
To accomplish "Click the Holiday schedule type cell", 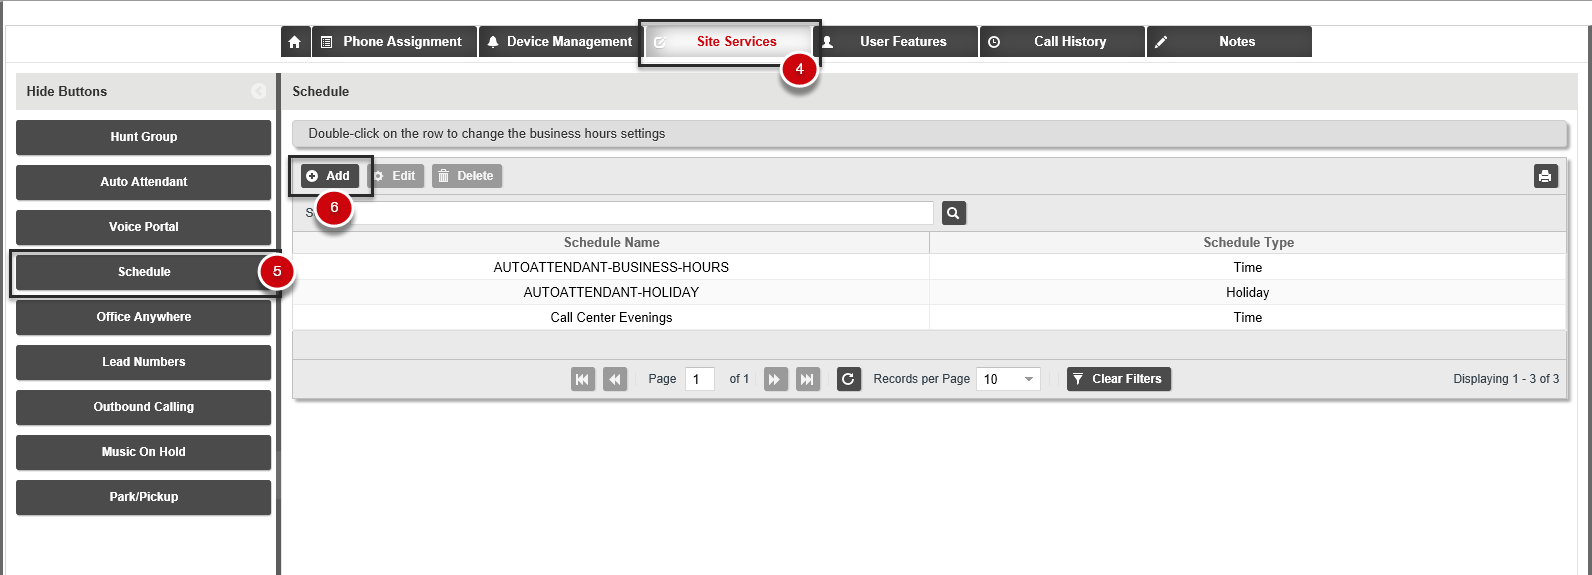I will pos(1248,292).
